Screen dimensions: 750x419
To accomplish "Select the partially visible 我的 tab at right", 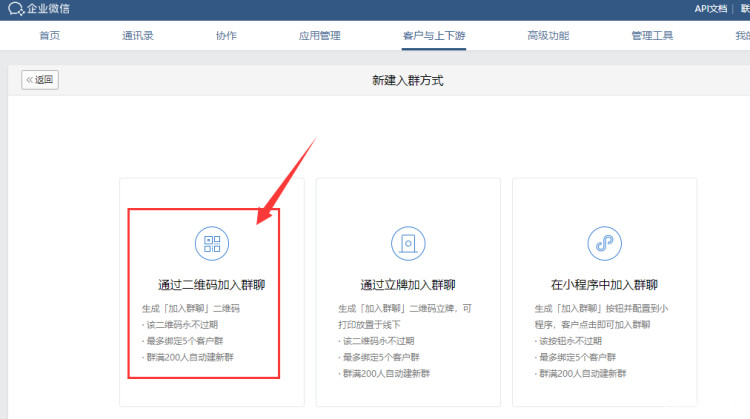I will pos(741,36).
